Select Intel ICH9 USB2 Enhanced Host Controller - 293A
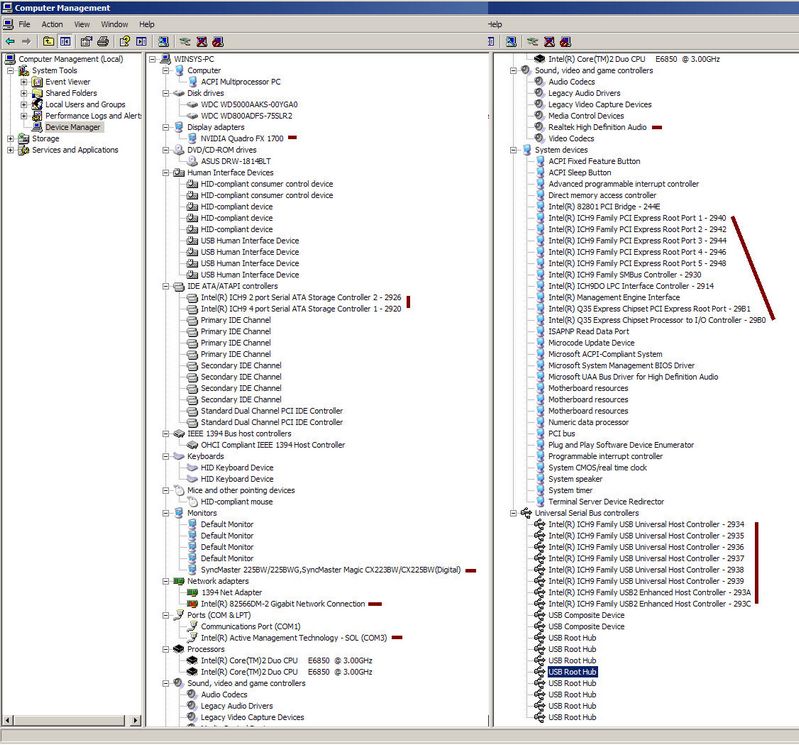 pos(650,592)
